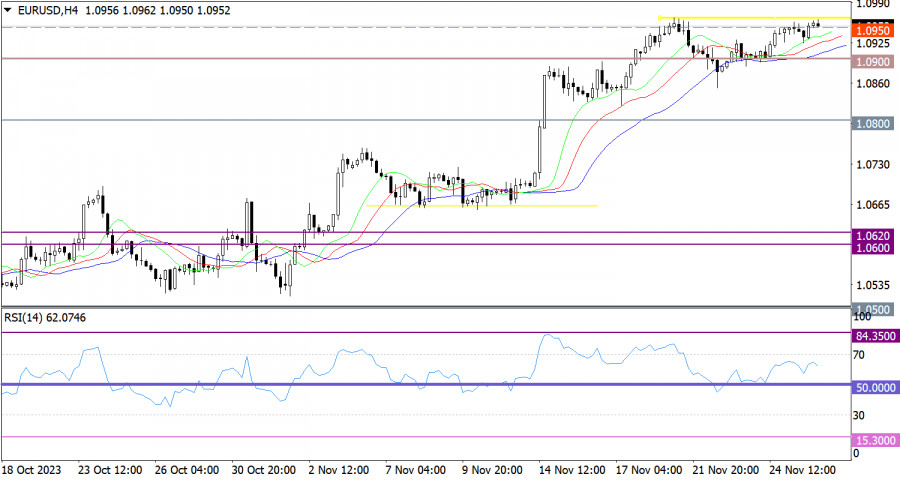
Task: Click the 1.0535 price scale value
Action: 873,285
